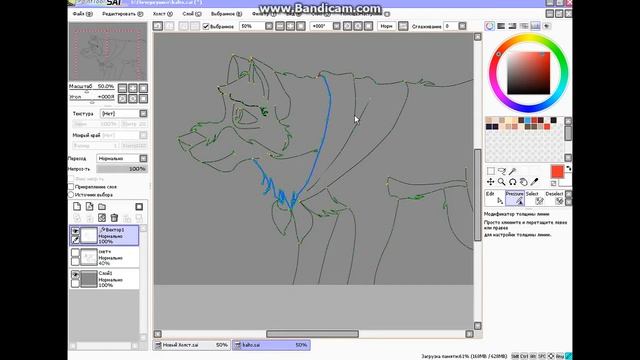Toggle the swatches panel icon
The image size is (640, 360).
[x=535, y=26]
